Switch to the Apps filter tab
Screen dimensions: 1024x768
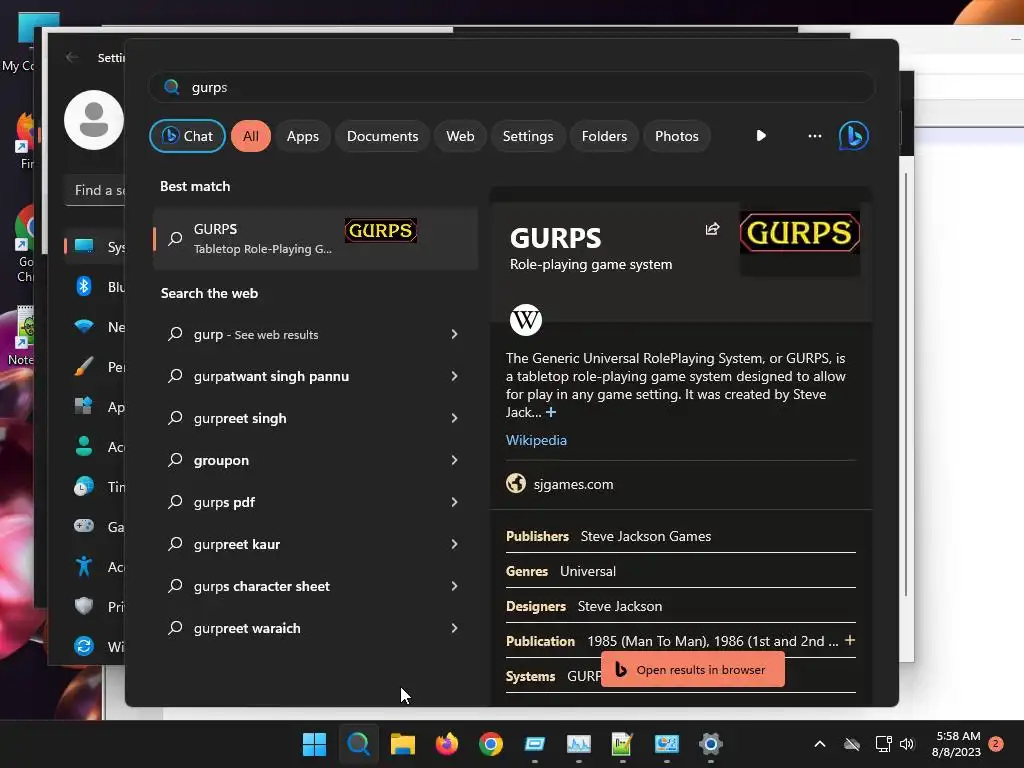pos(302,136)
